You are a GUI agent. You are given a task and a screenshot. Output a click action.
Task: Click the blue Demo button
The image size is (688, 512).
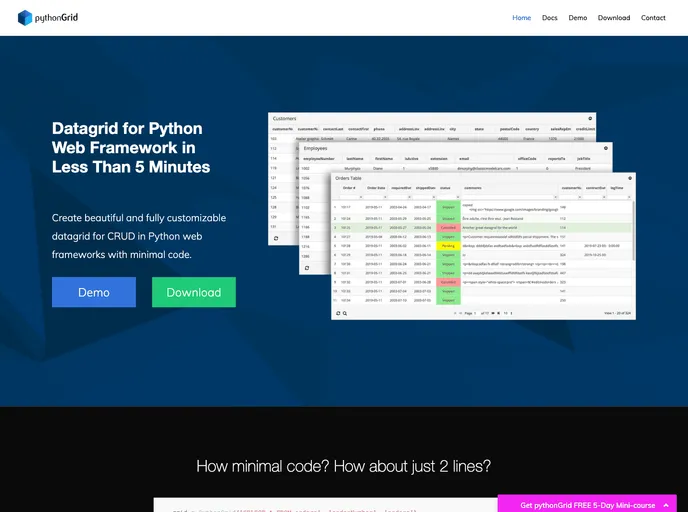coord(94,292)
